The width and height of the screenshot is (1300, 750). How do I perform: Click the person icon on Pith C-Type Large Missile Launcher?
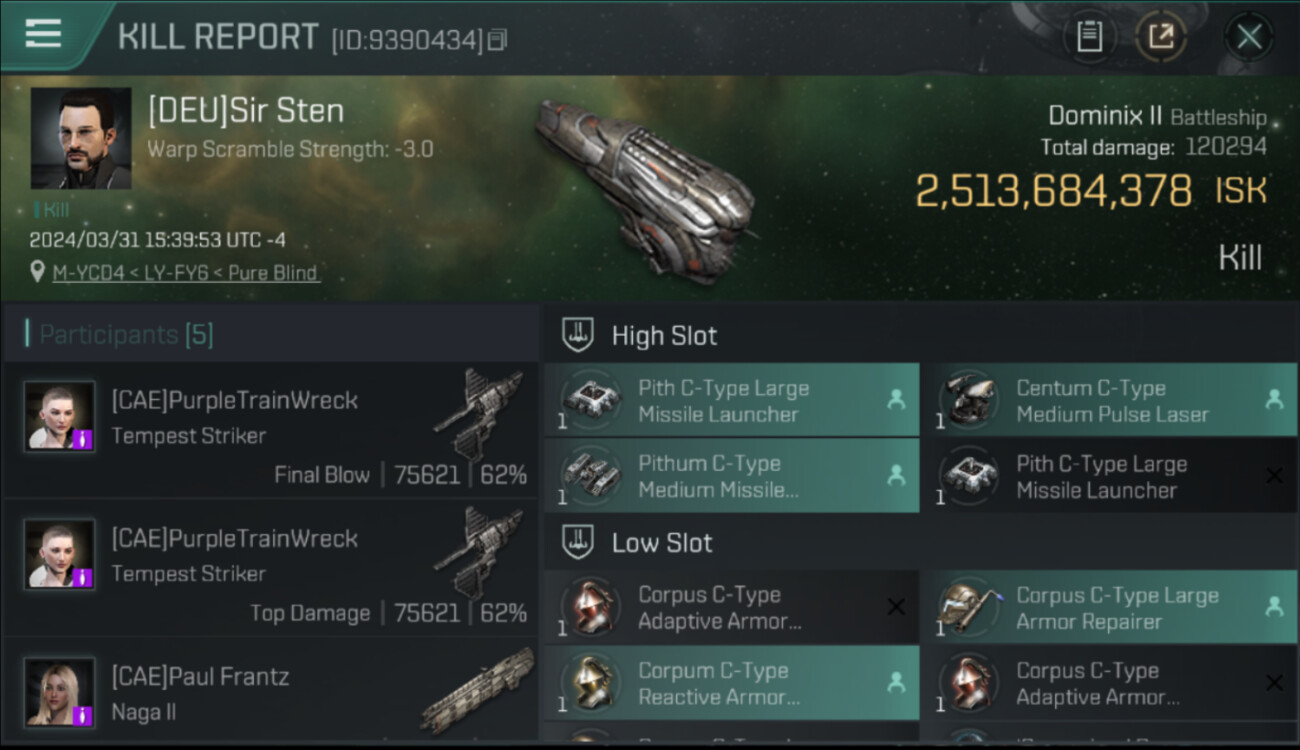pos(896,400)
